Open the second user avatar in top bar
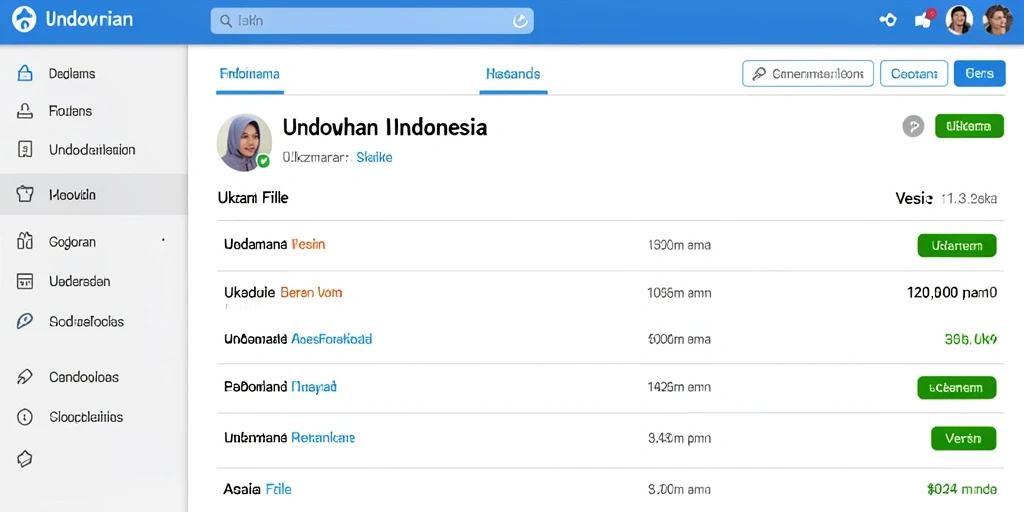Screen dimensions: 1024x512 click(x=997, y=20)
